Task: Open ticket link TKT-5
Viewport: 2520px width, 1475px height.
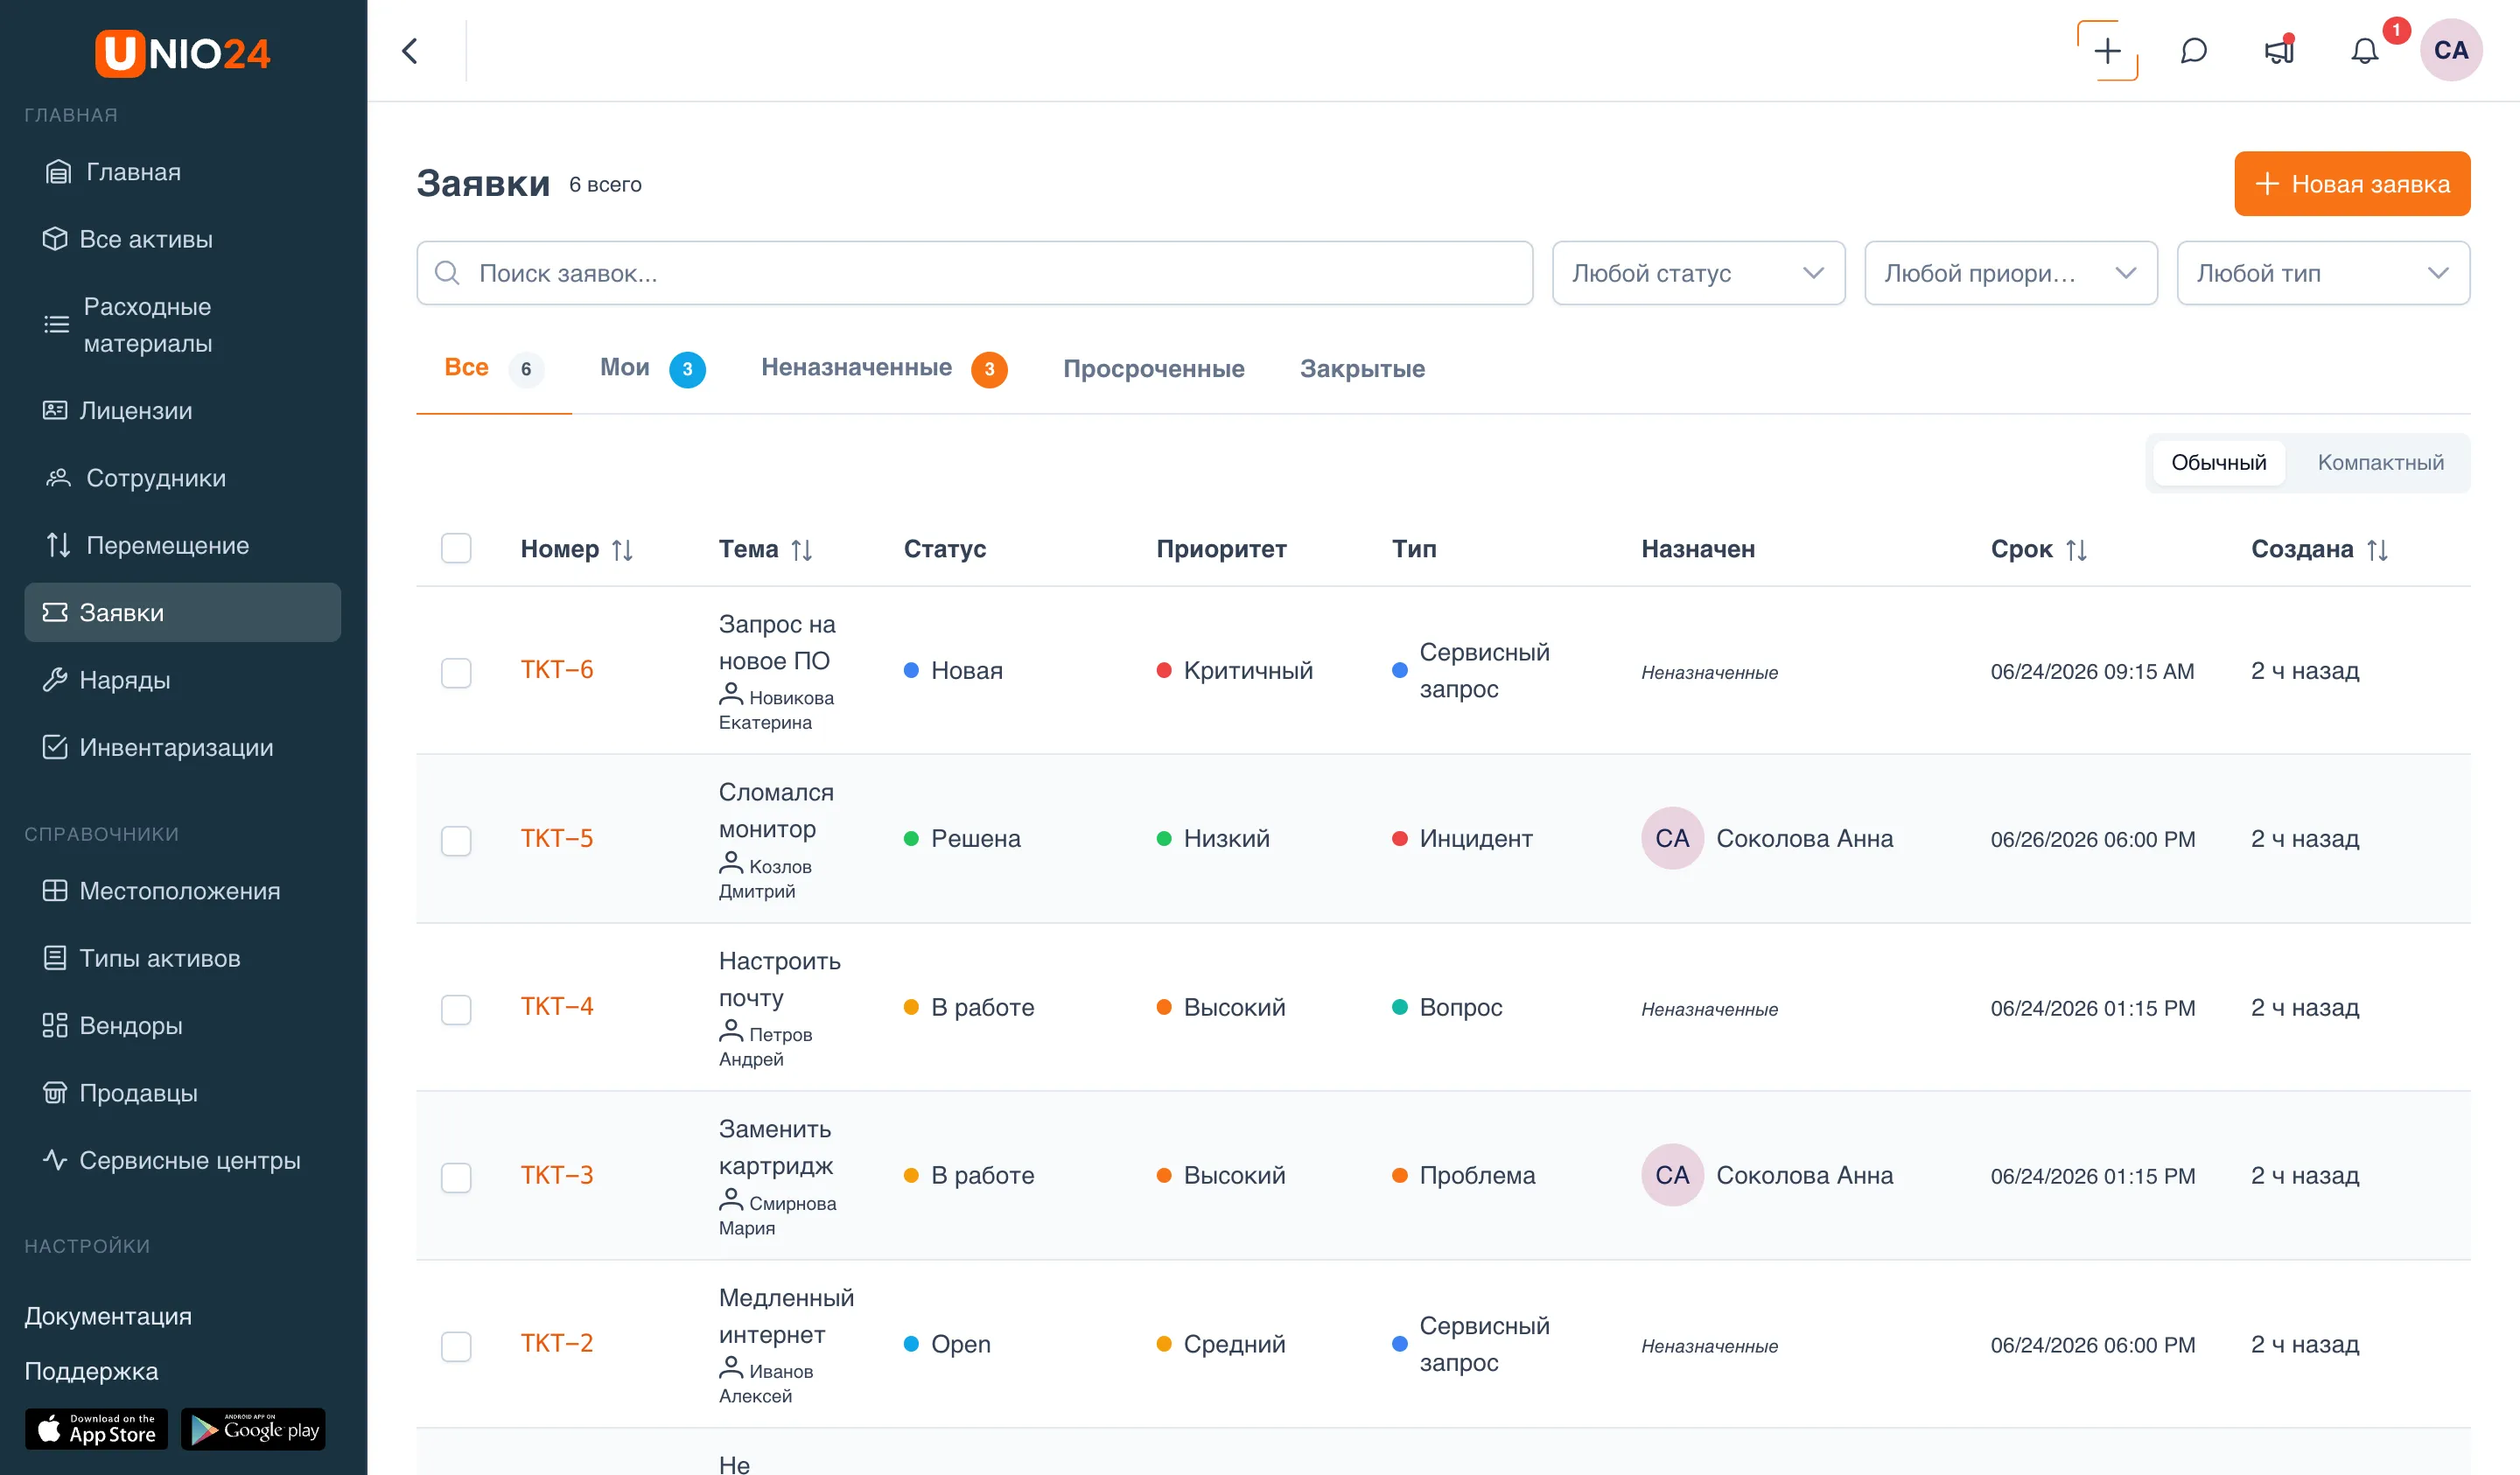Action: (556, 838)
